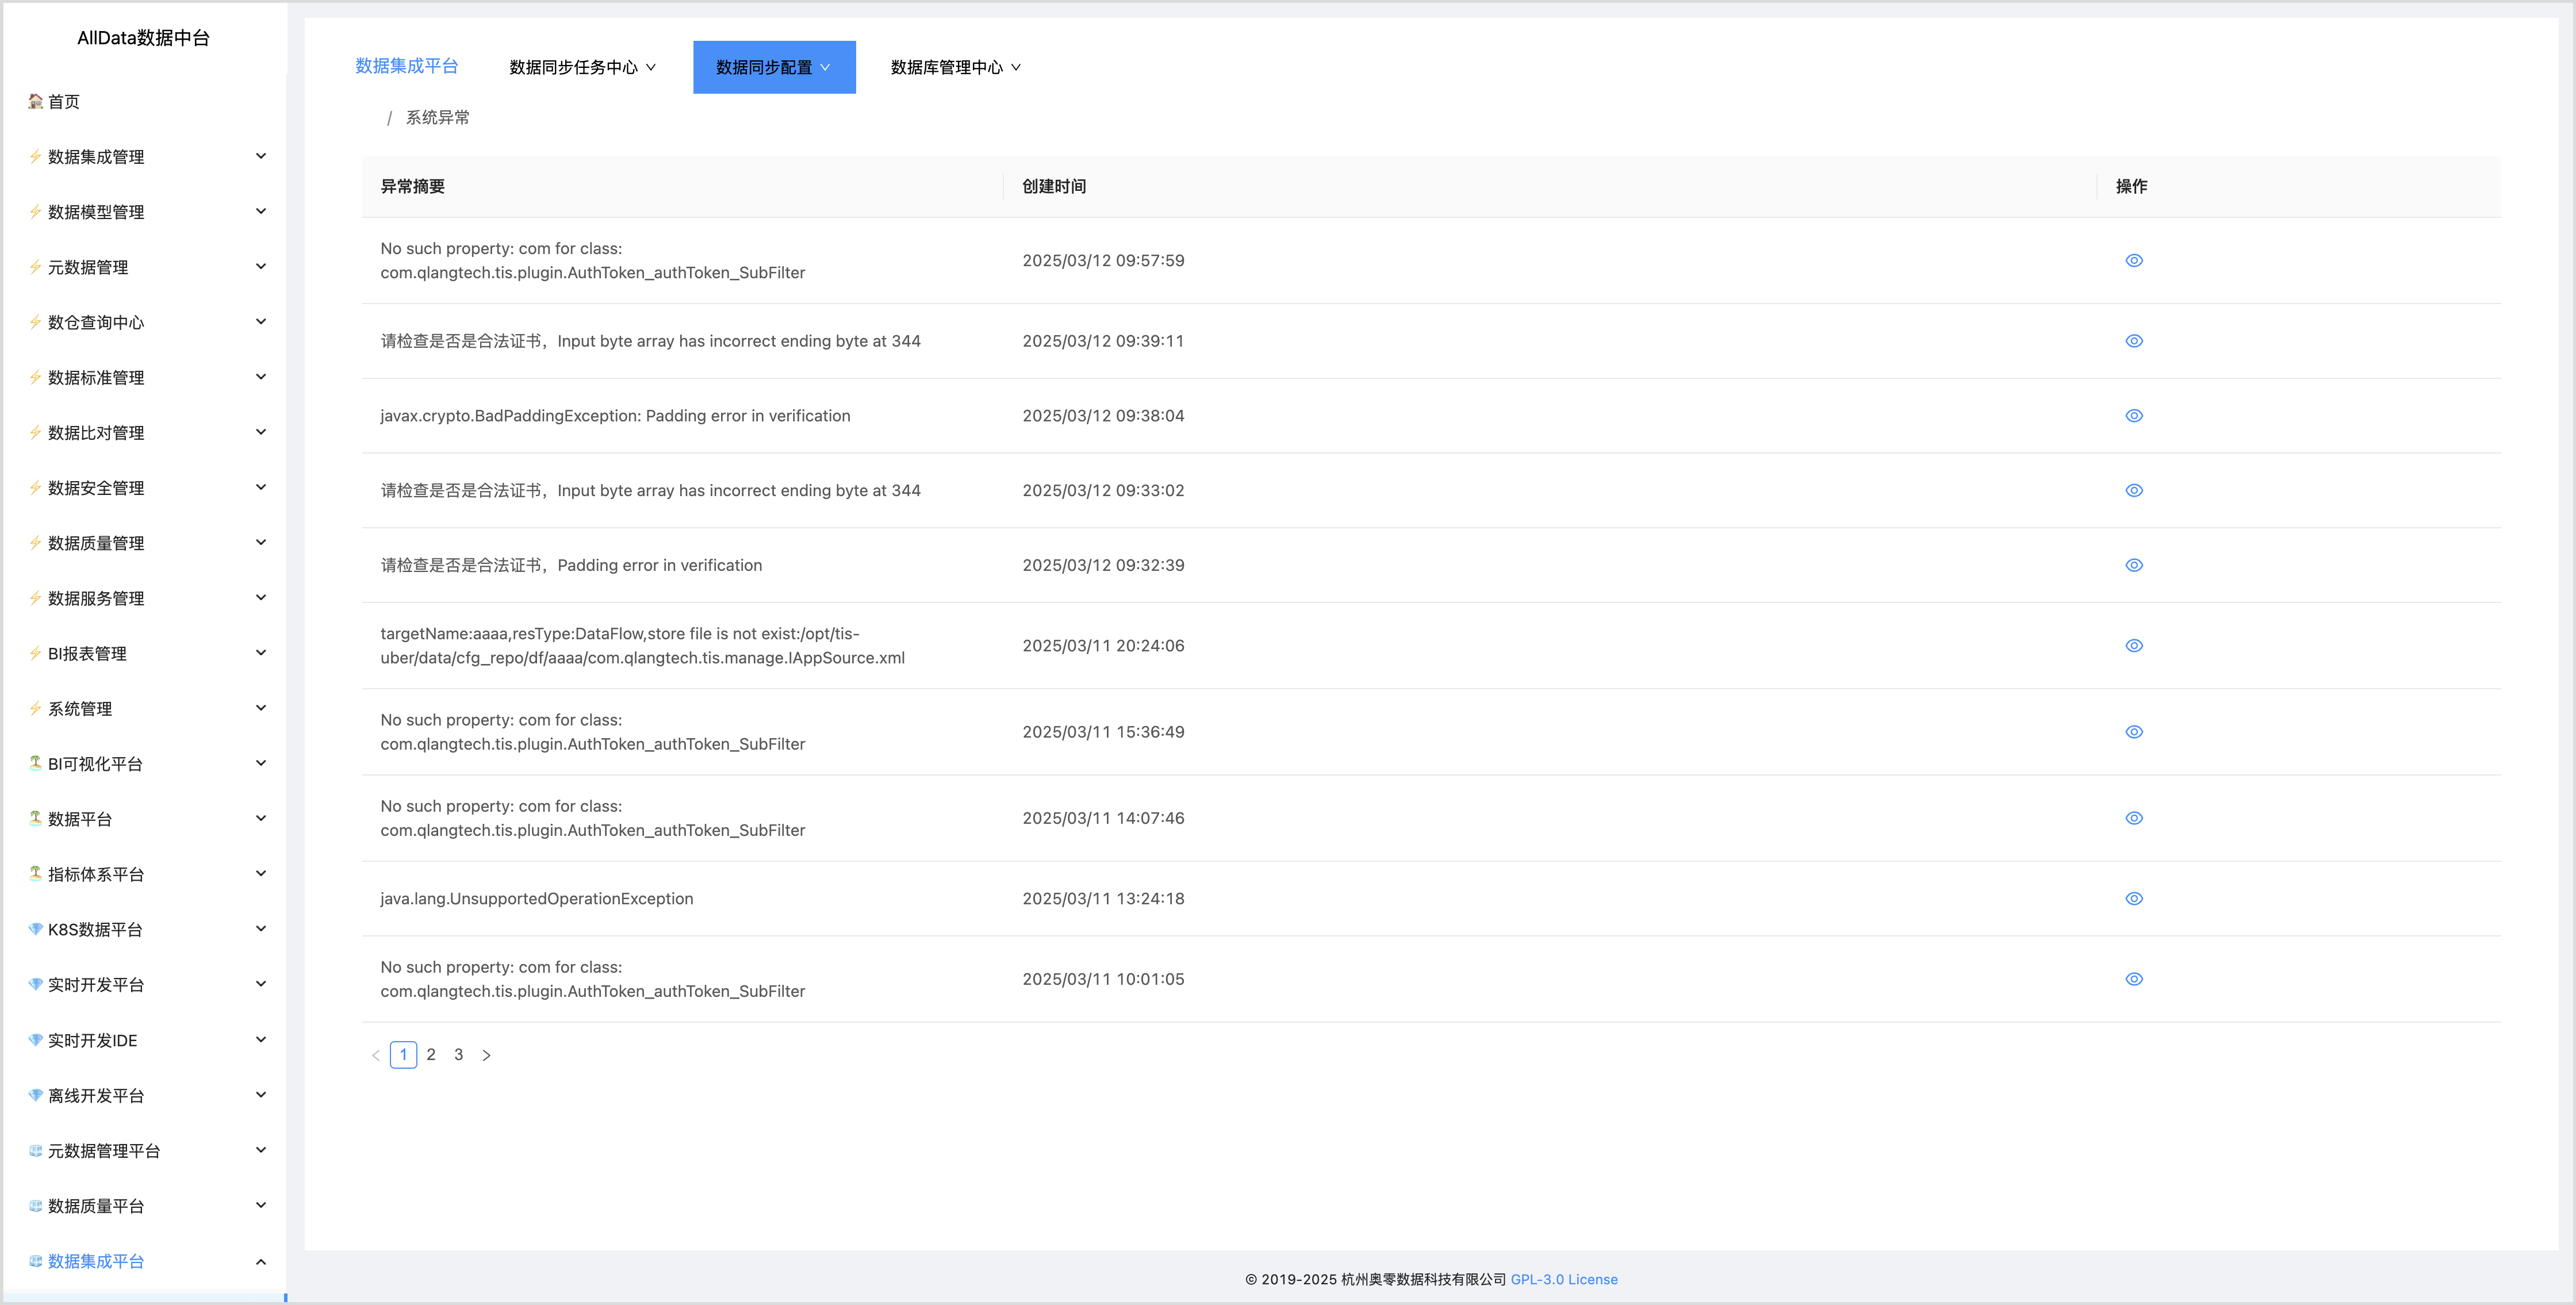Open the 数据库管理中心 menu

click(x=955, y=67)
